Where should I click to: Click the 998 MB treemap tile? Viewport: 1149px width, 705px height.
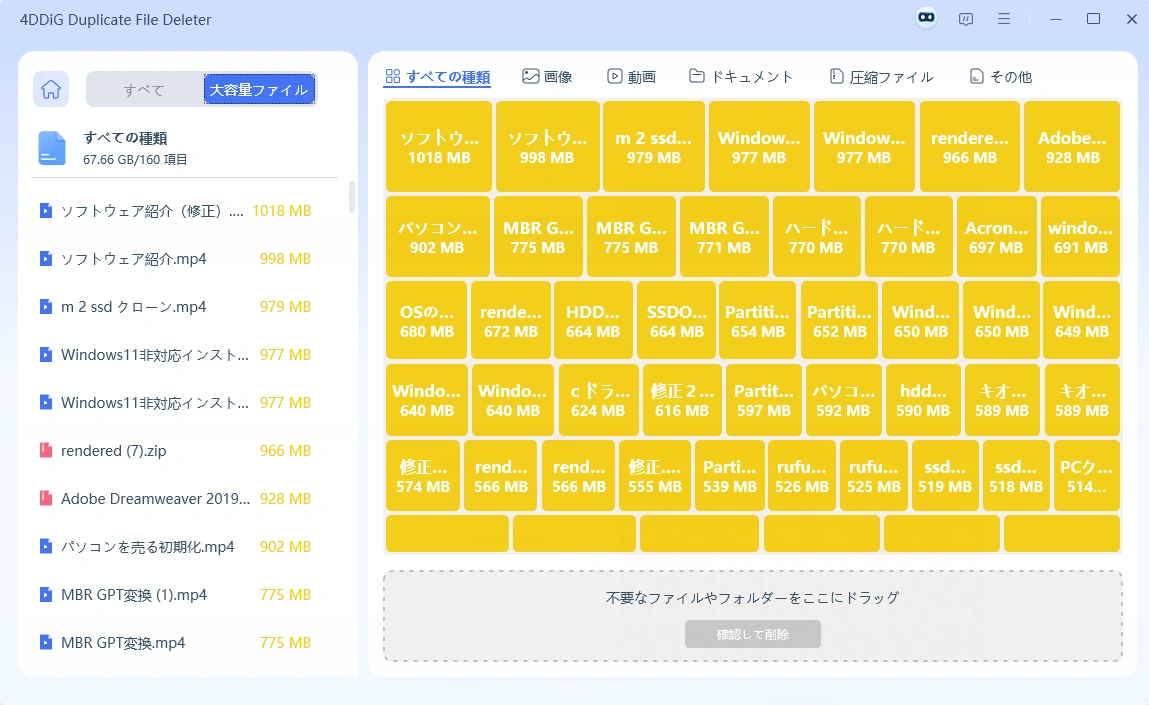547,147
